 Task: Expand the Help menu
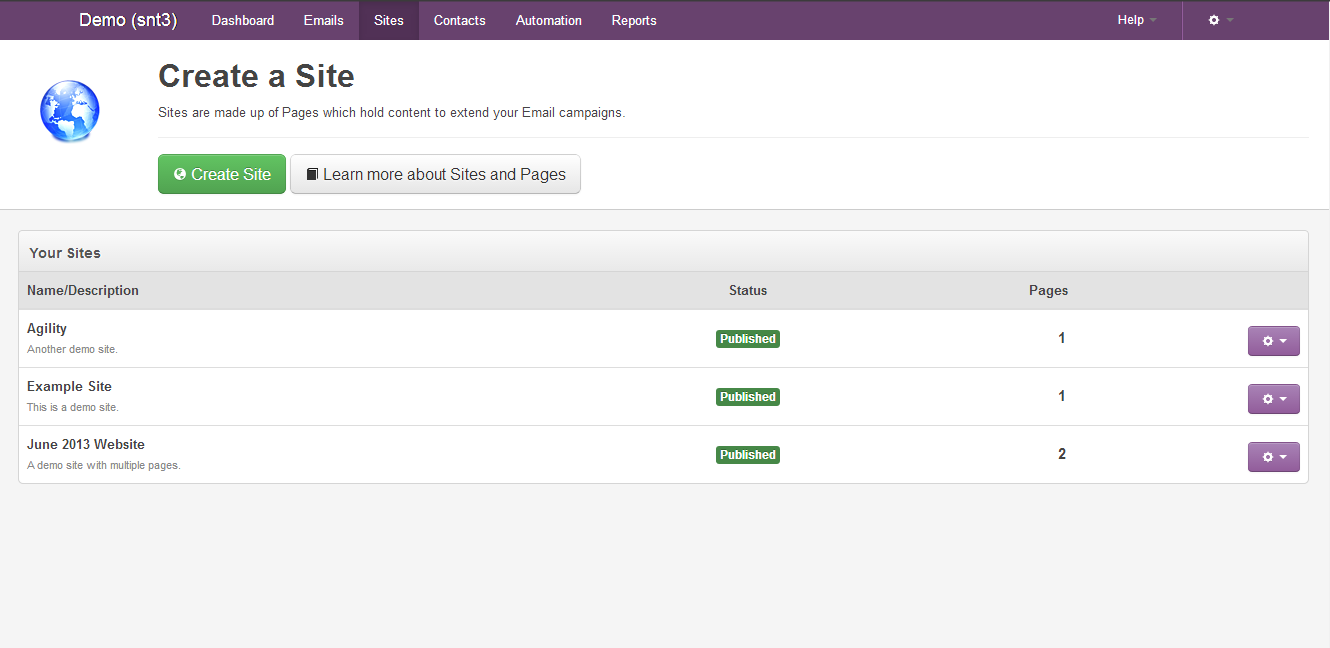coord(1136,20)
